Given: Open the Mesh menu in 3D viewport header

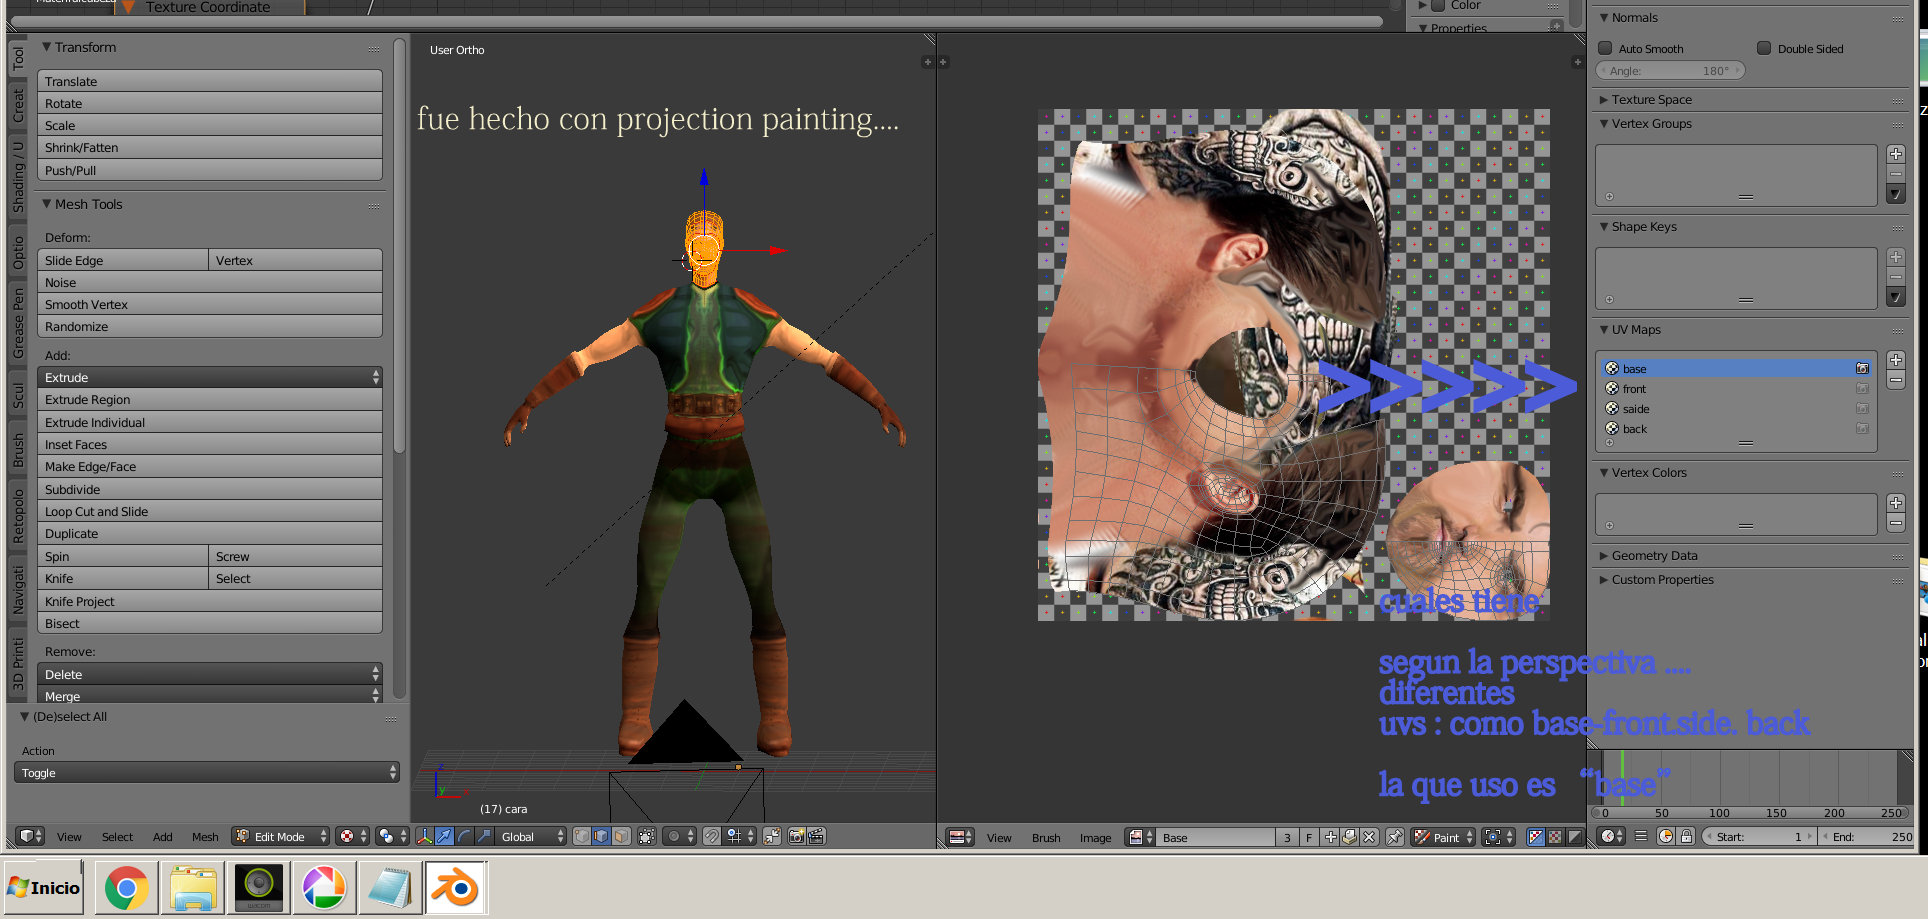Looking at the screenshot, I should (205, 837).
